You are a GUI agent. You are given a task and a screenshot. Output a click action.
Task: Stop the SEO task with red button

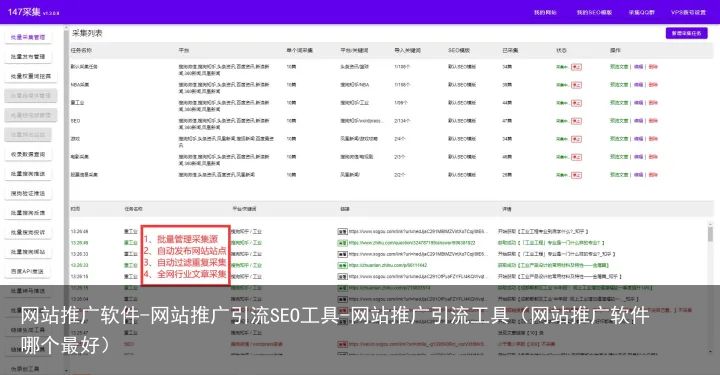click(x=576, y=121)
